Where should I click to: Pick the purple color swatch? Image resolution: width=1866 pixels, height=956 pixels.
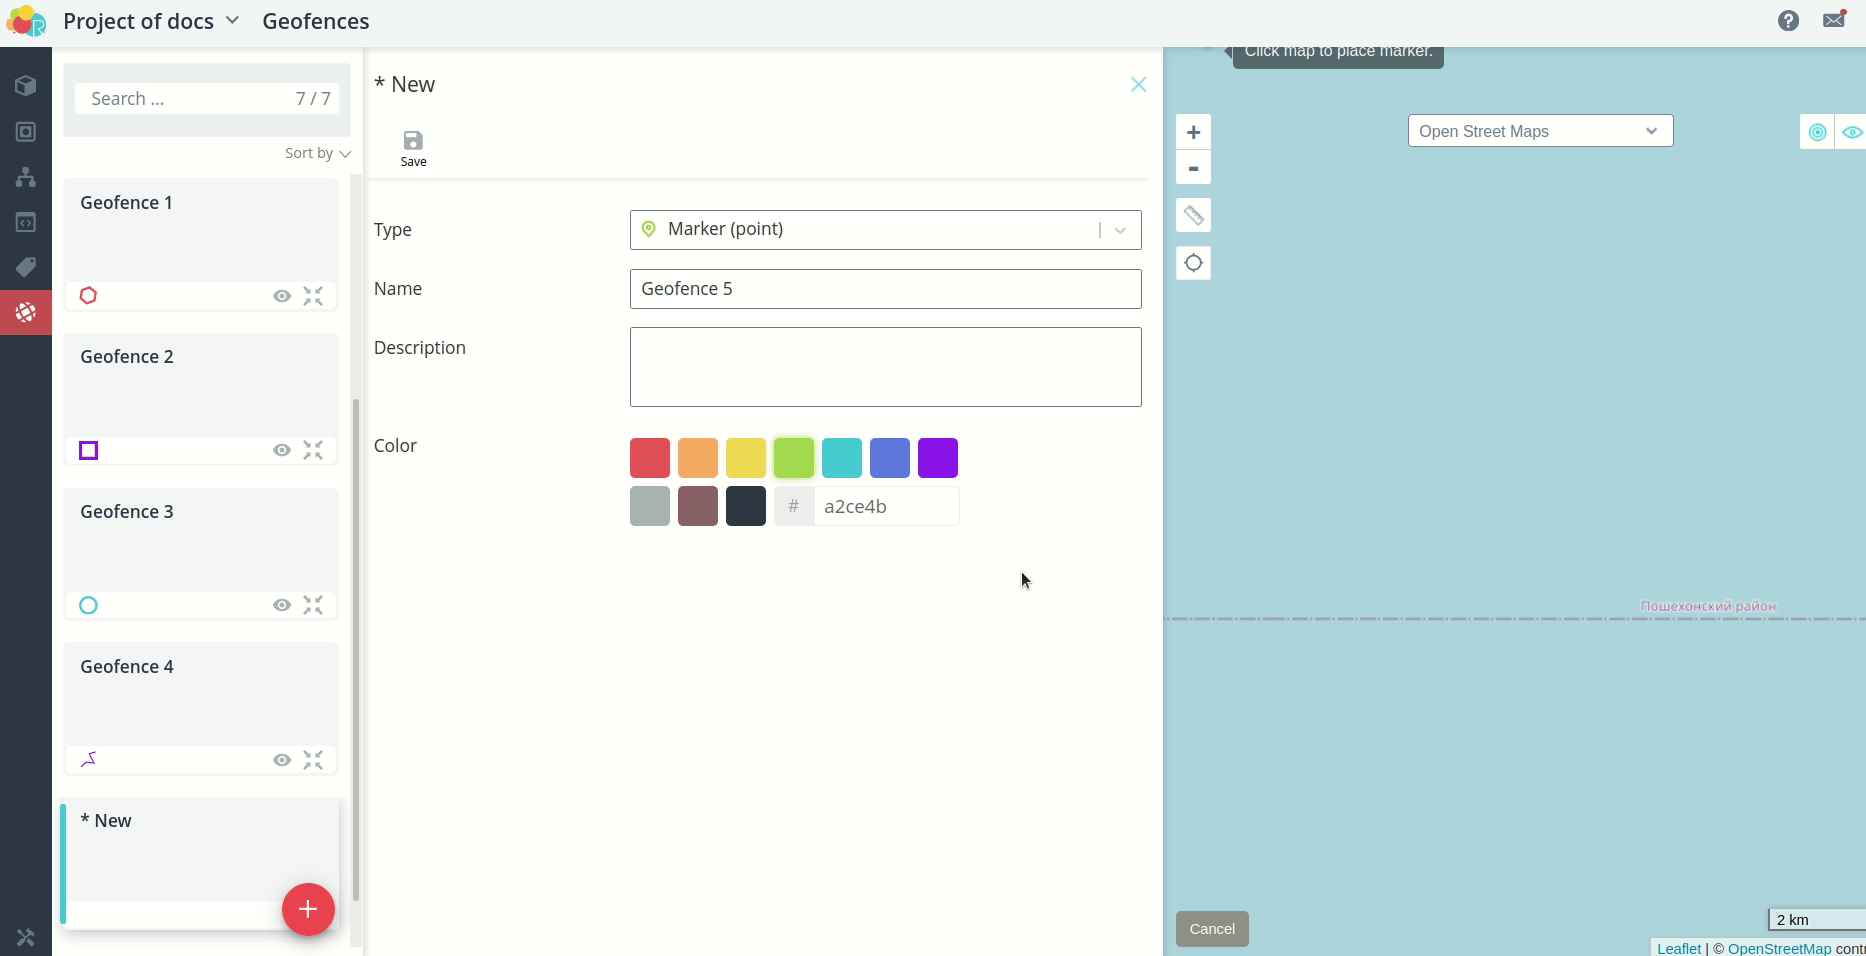(937, 458)
